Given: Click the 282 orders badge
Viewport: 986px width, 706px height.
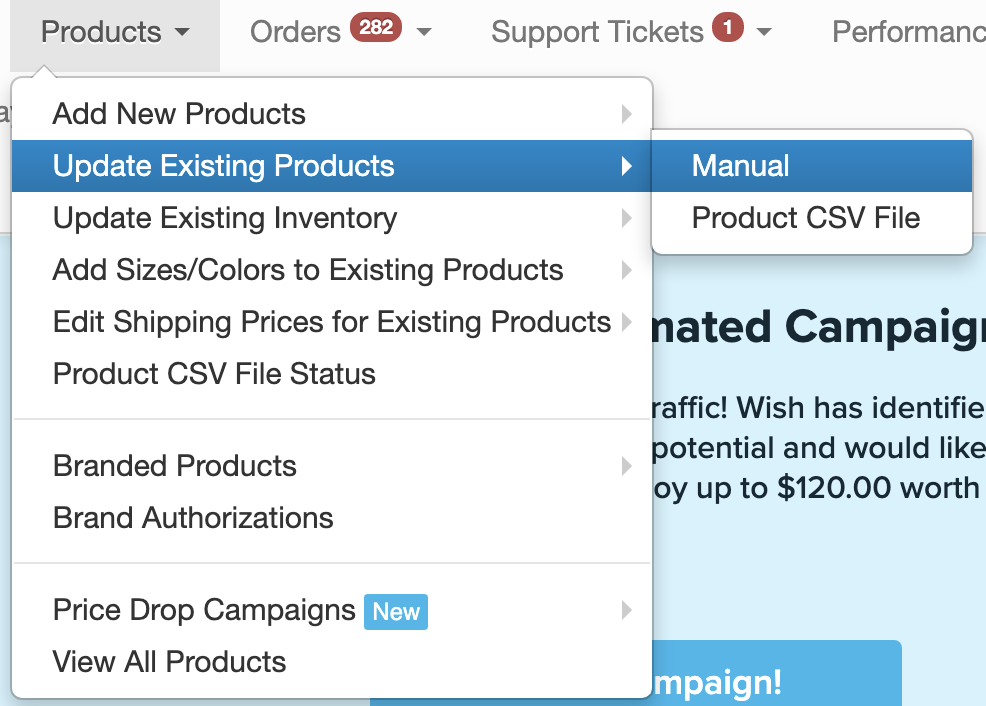Looking at the screenshot, I should 376,28.
